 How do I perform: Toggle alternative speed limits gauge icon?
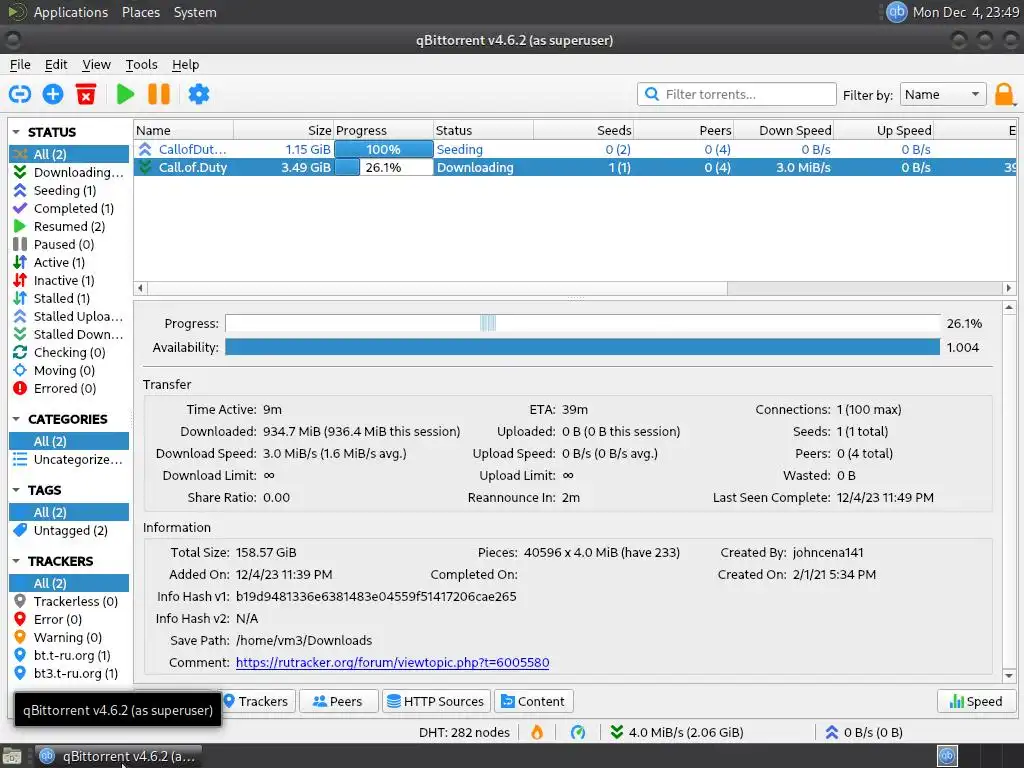coord(578,732)
